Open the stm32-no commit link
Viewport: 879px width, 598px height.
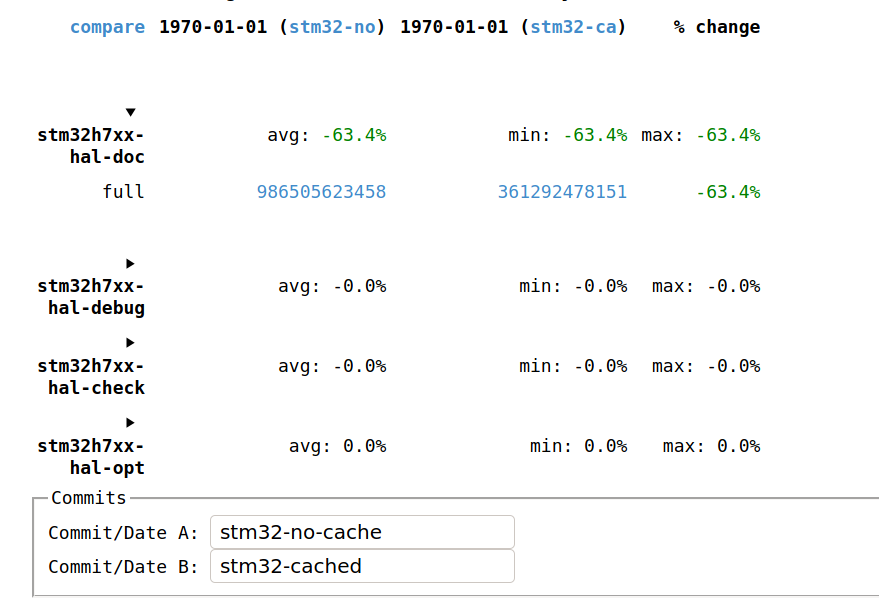[x=332, y=27]
